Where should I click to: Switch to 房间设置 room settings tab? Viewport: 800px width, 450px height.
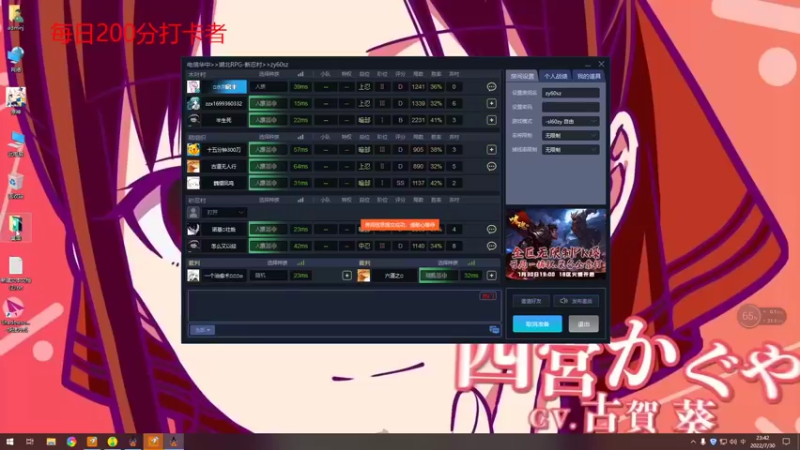click(522, 76)
